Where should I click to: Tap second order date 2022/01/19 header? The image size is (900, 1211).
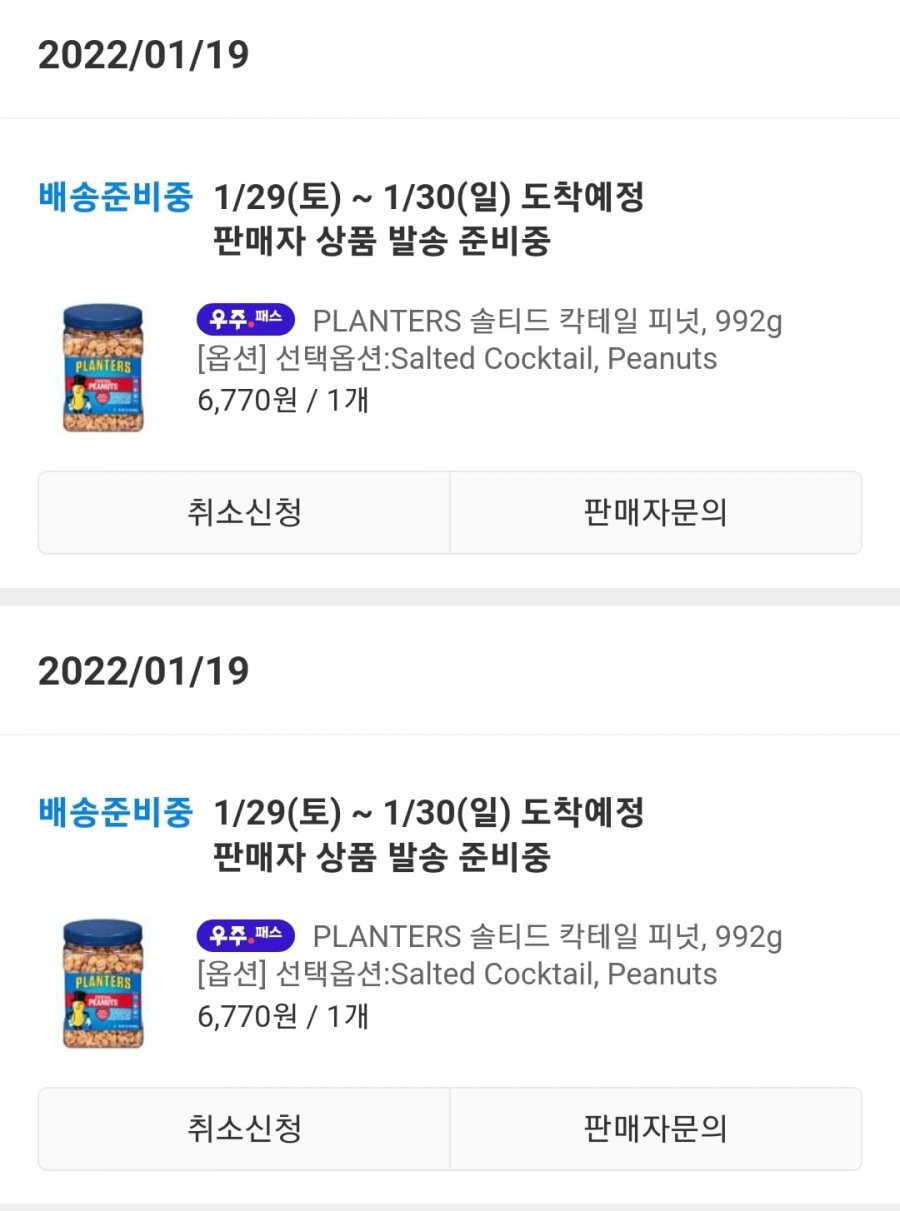[x=143, y=671]
